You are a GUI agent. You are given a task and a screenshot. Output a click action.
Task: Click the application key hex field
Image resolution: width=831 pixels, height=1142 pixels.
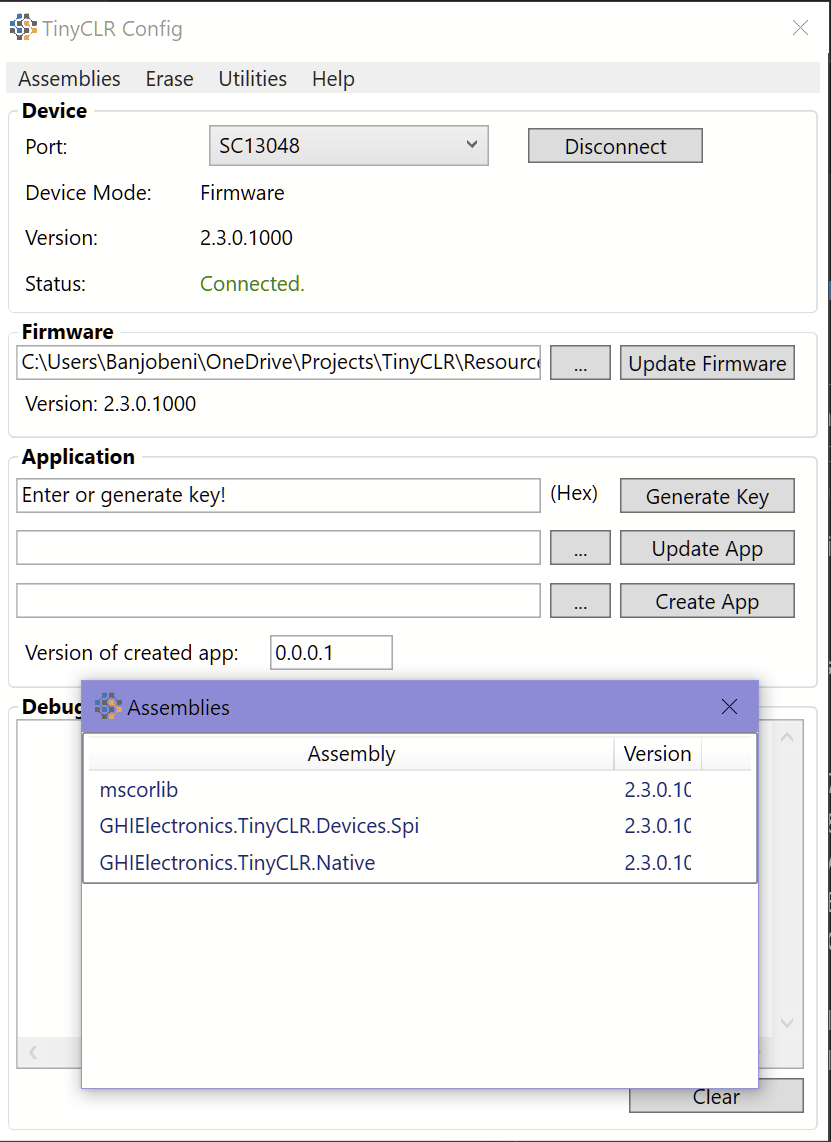pyautogui.click(x=278, y=495)
